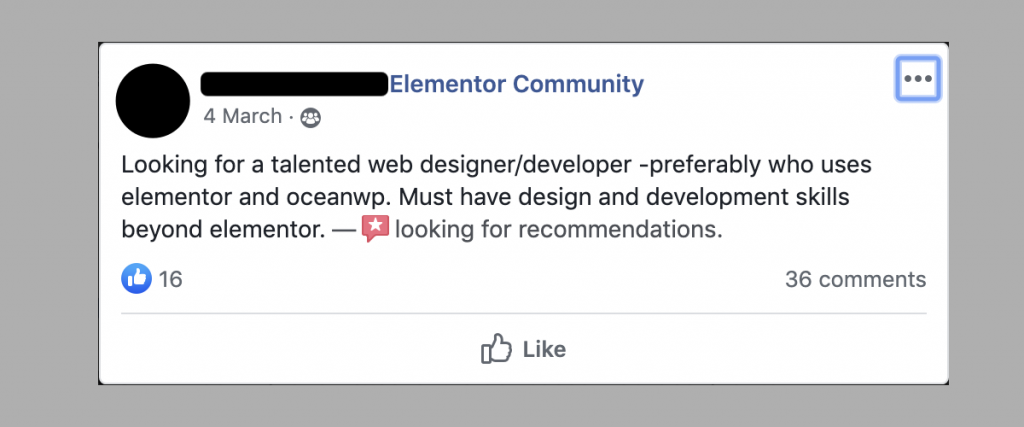The height and width of the screenshot is (427, 1024).
Task: Open the list of 16 reactions
Action: [171, 279]
